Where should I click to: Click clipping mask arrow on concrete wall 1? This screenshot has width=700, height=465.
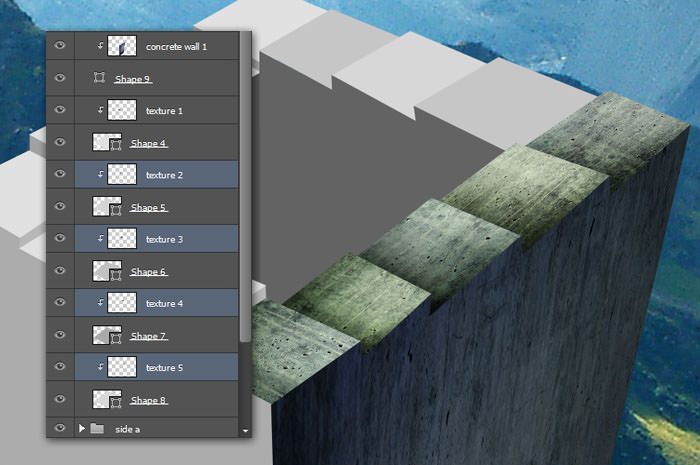(x=100, y=45)
